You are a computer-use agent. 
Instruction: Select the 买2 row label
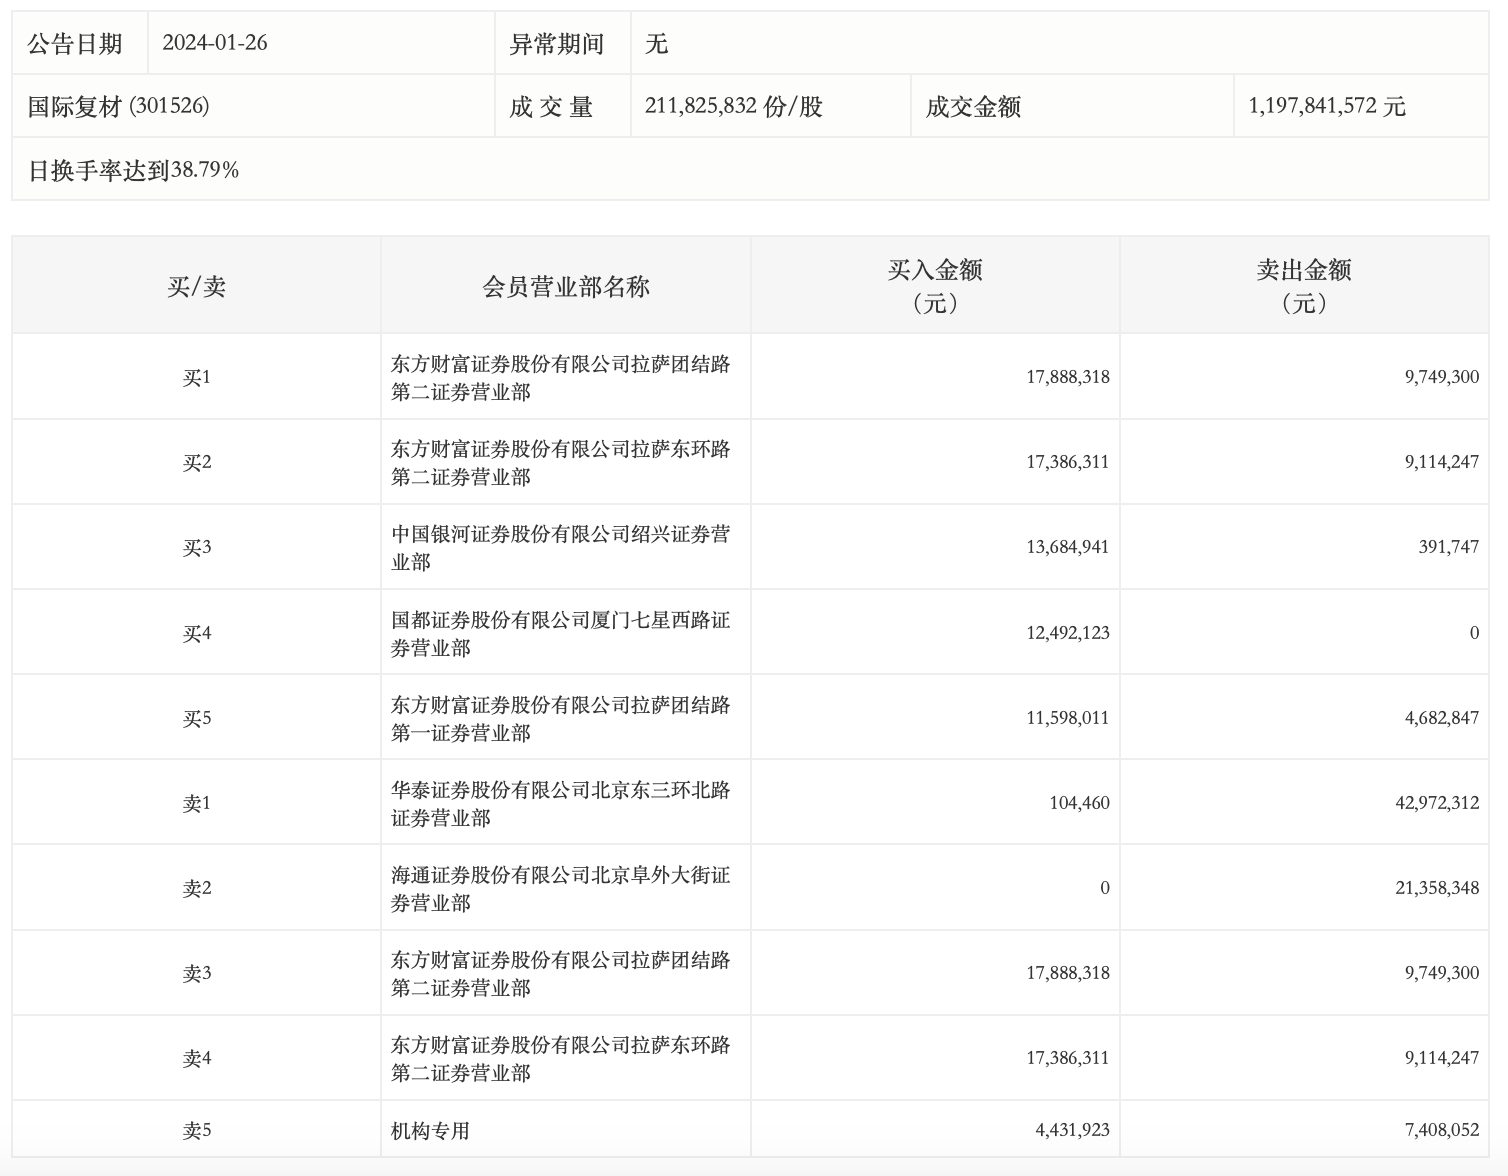click(197, 463)
